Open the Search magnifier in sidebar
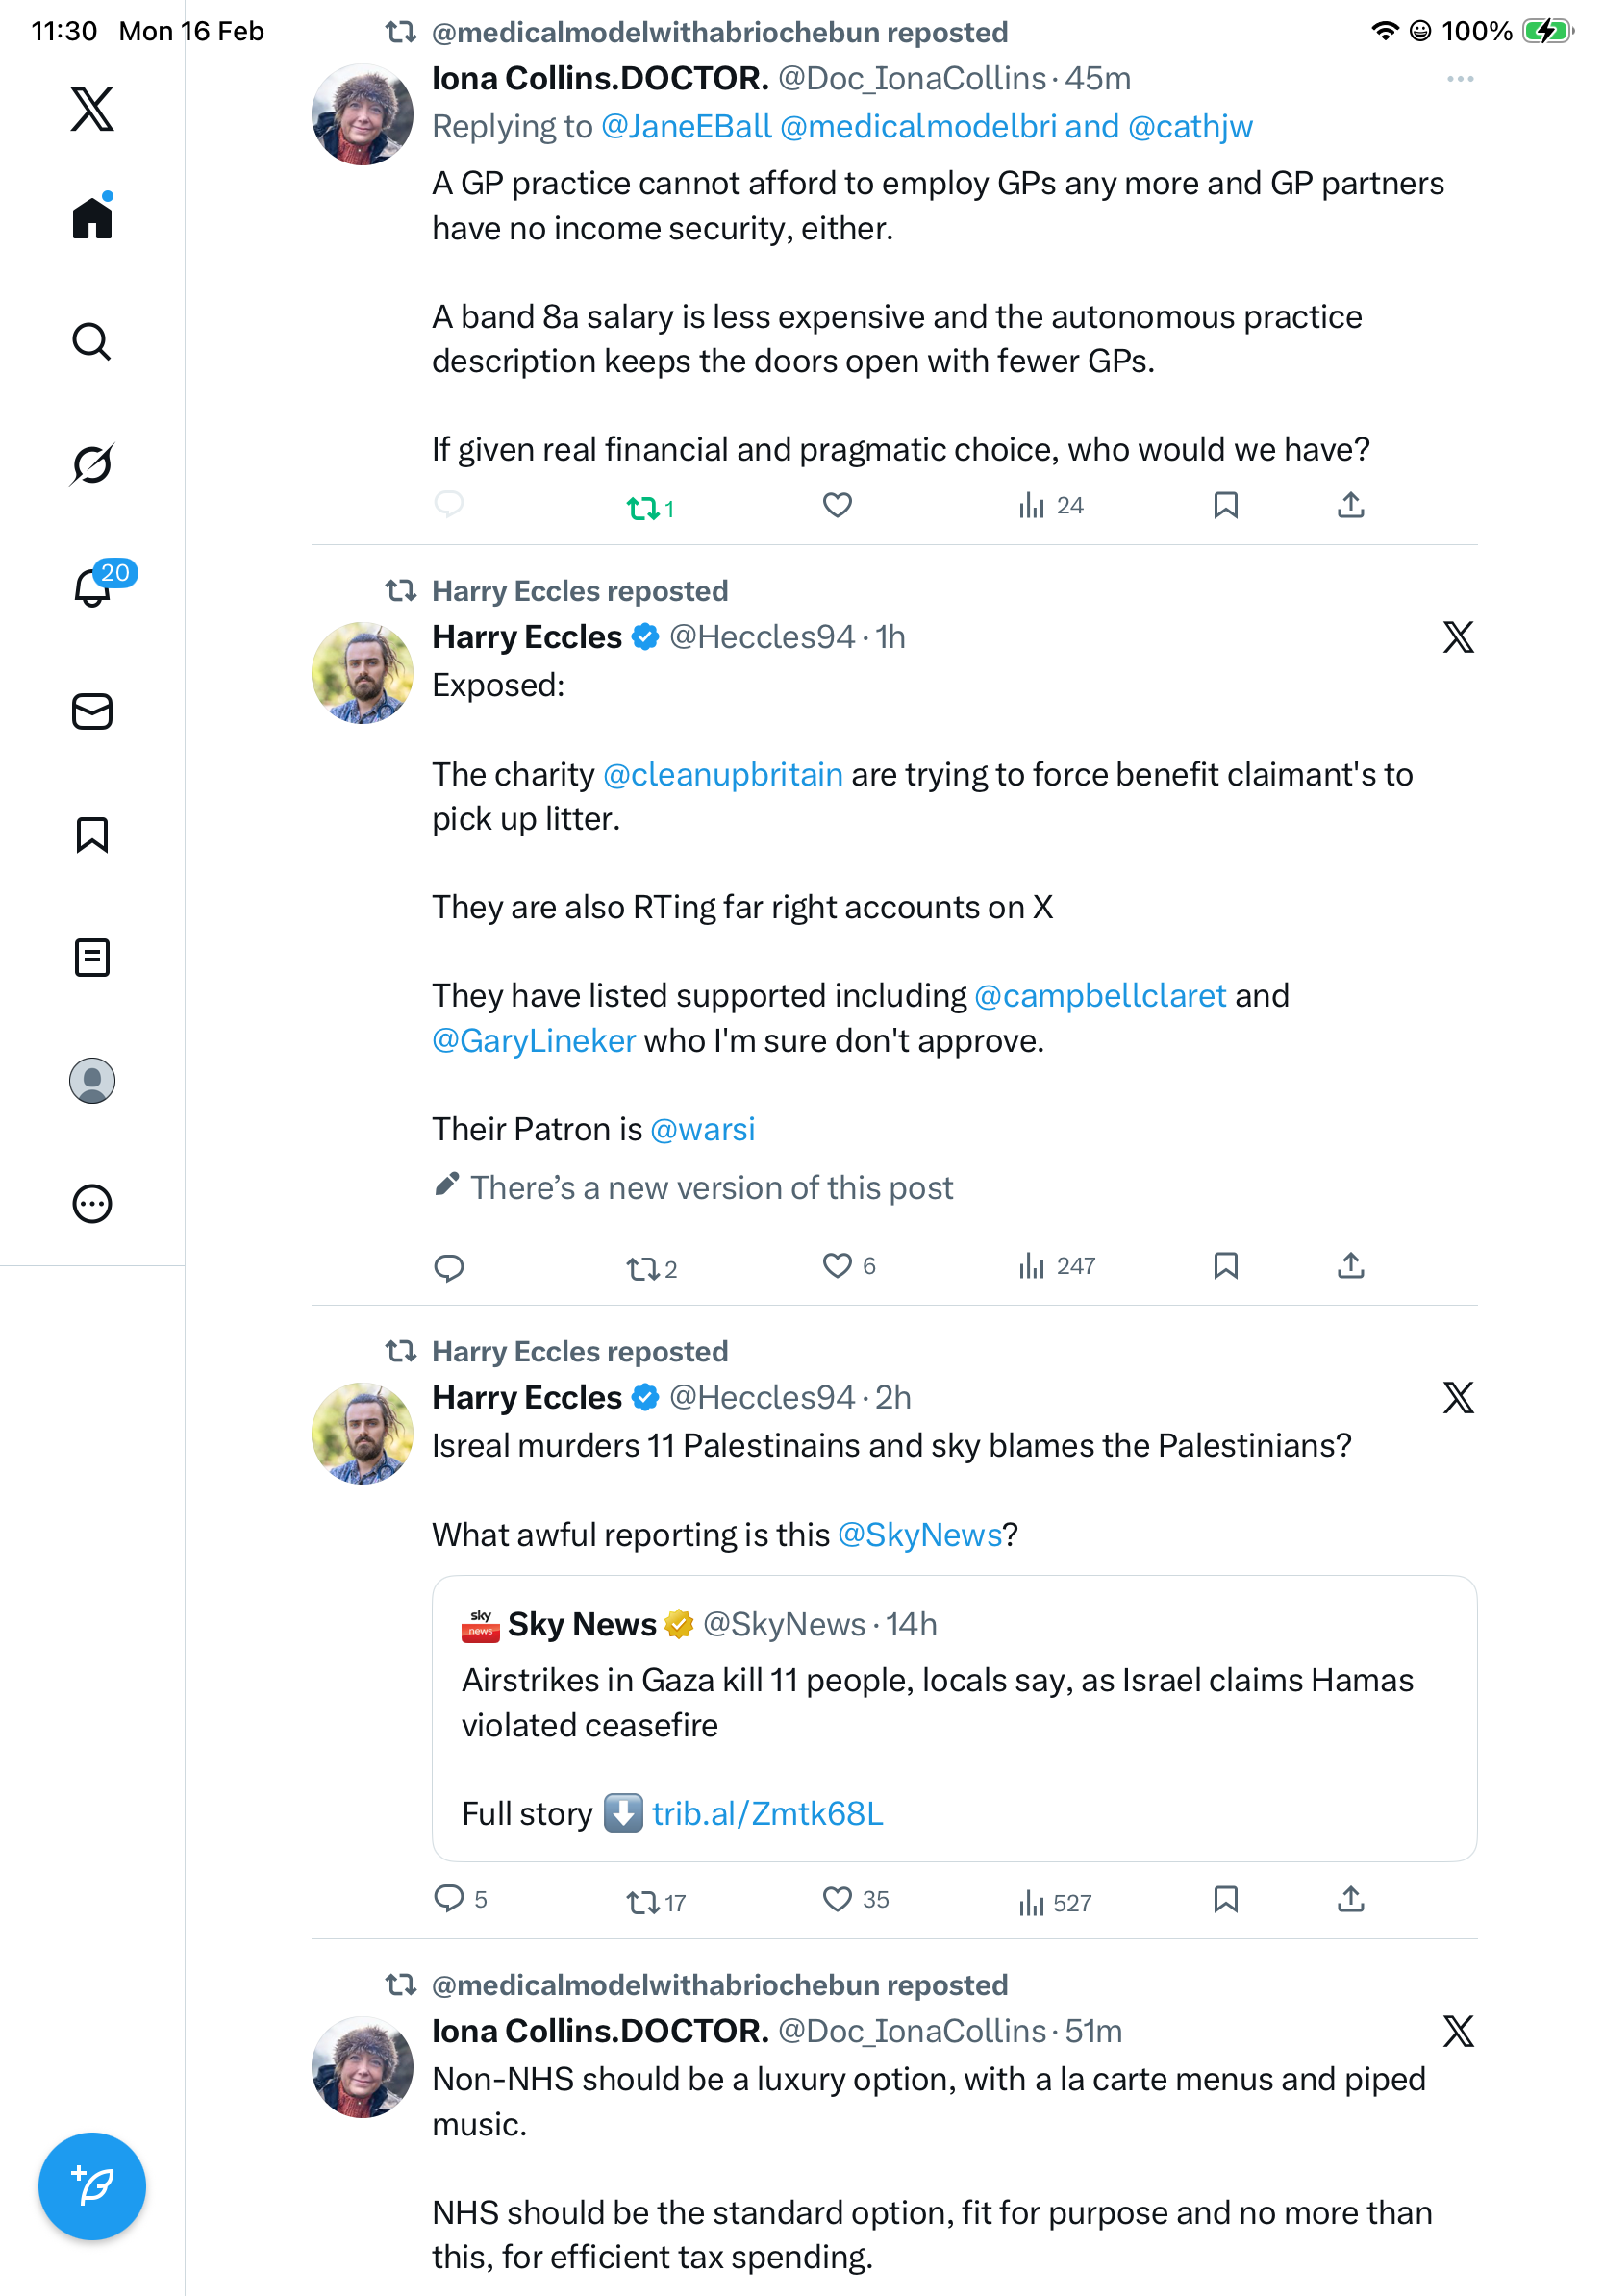Screen dimensions: 1604x2296 pyautogui.click(x=92, y=341)
